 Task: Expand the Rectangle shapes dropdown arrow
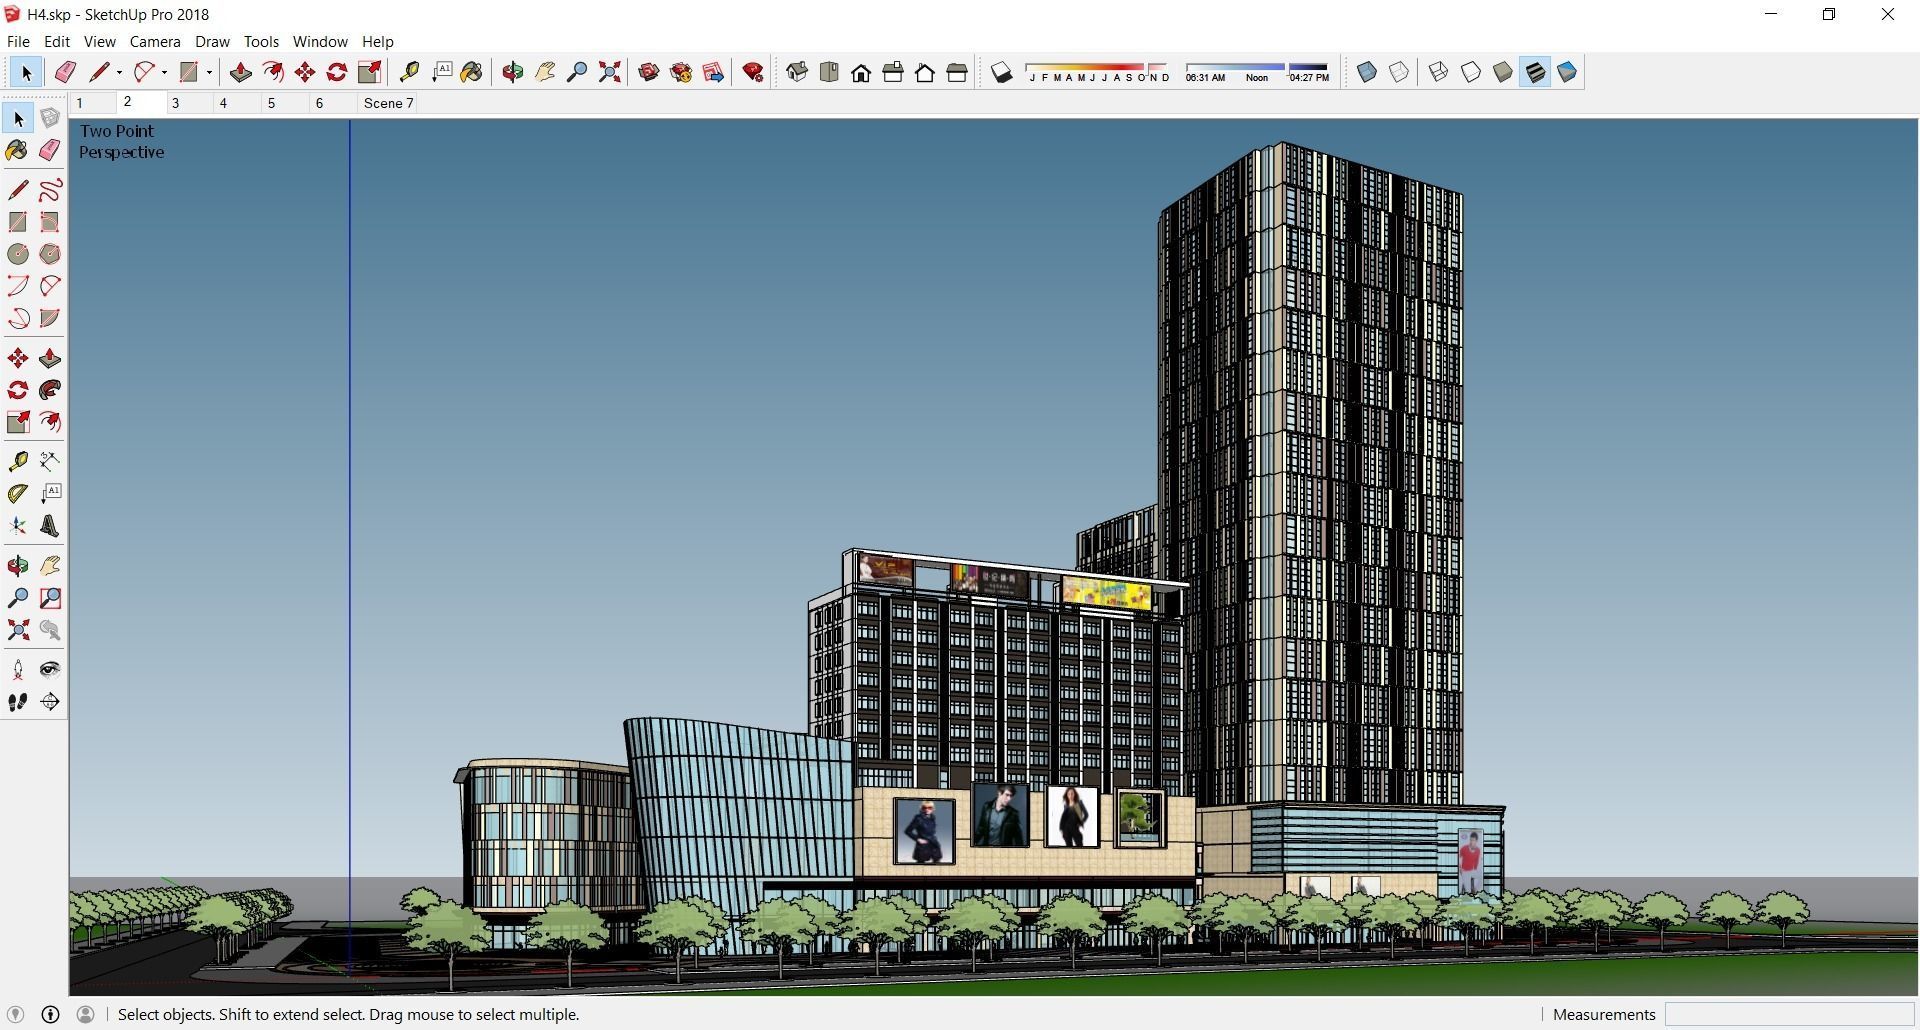click(x=209, y=72)
